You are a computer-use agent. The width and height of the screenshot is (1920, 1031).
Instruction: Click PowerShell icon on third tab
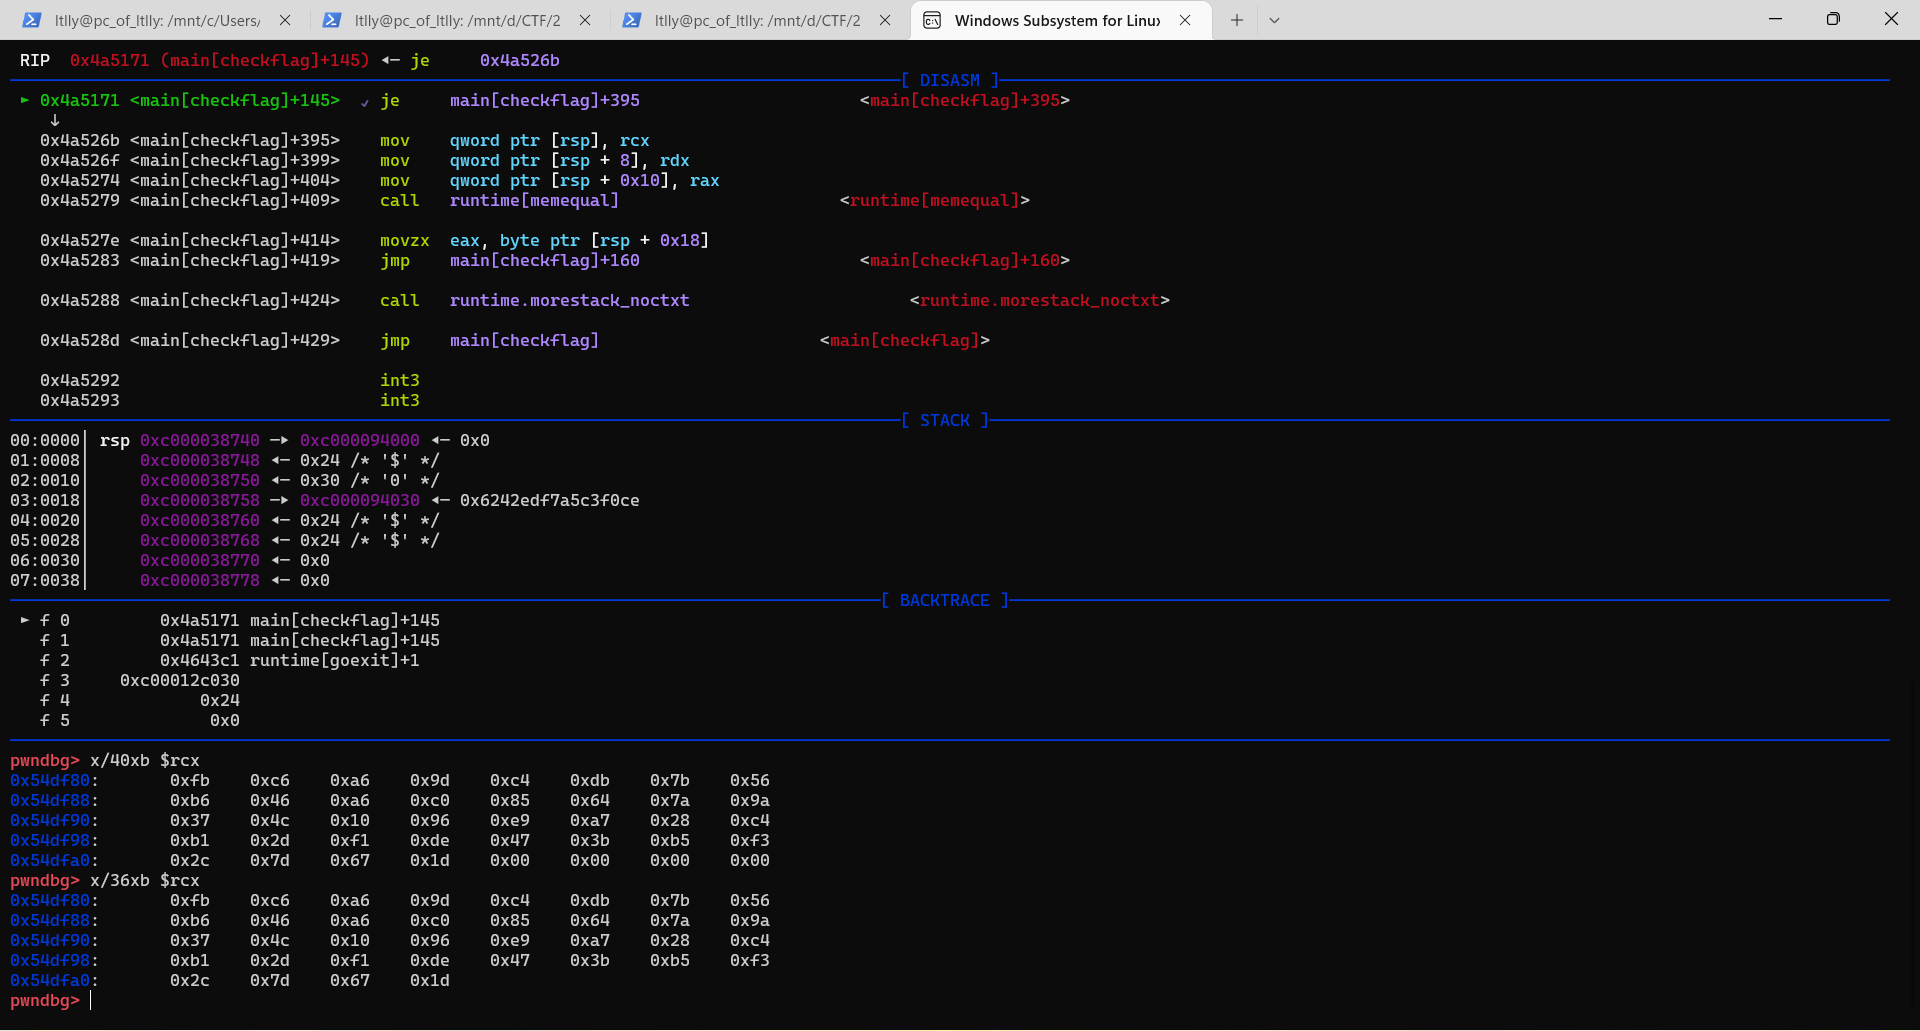[x=632, y=20]
